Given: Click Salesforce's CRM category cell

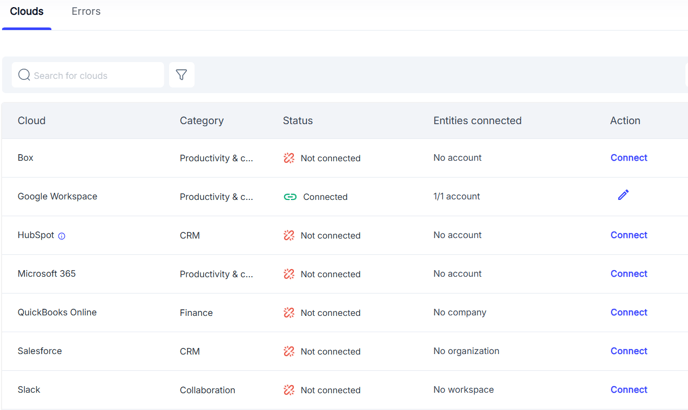Looking at the screenshot, I should 190,351.
